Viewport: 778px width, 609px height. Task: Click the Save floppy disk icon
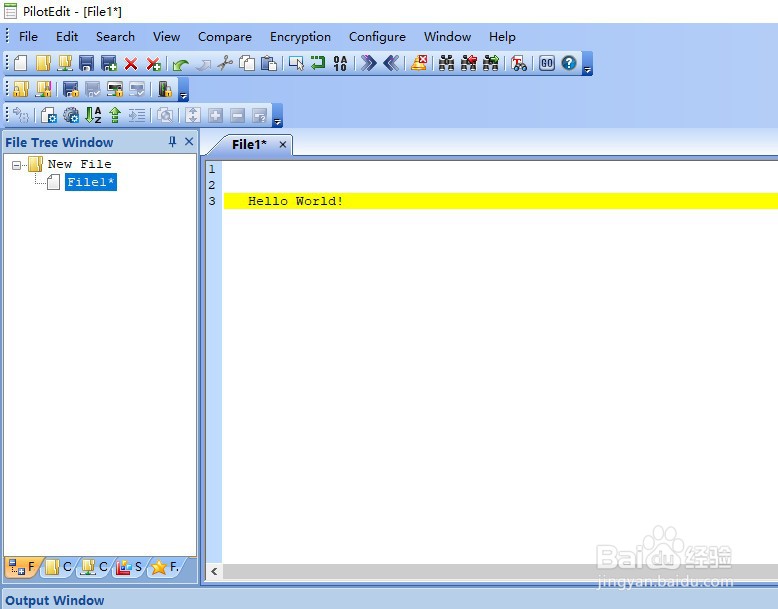click(x=87, y=63)
